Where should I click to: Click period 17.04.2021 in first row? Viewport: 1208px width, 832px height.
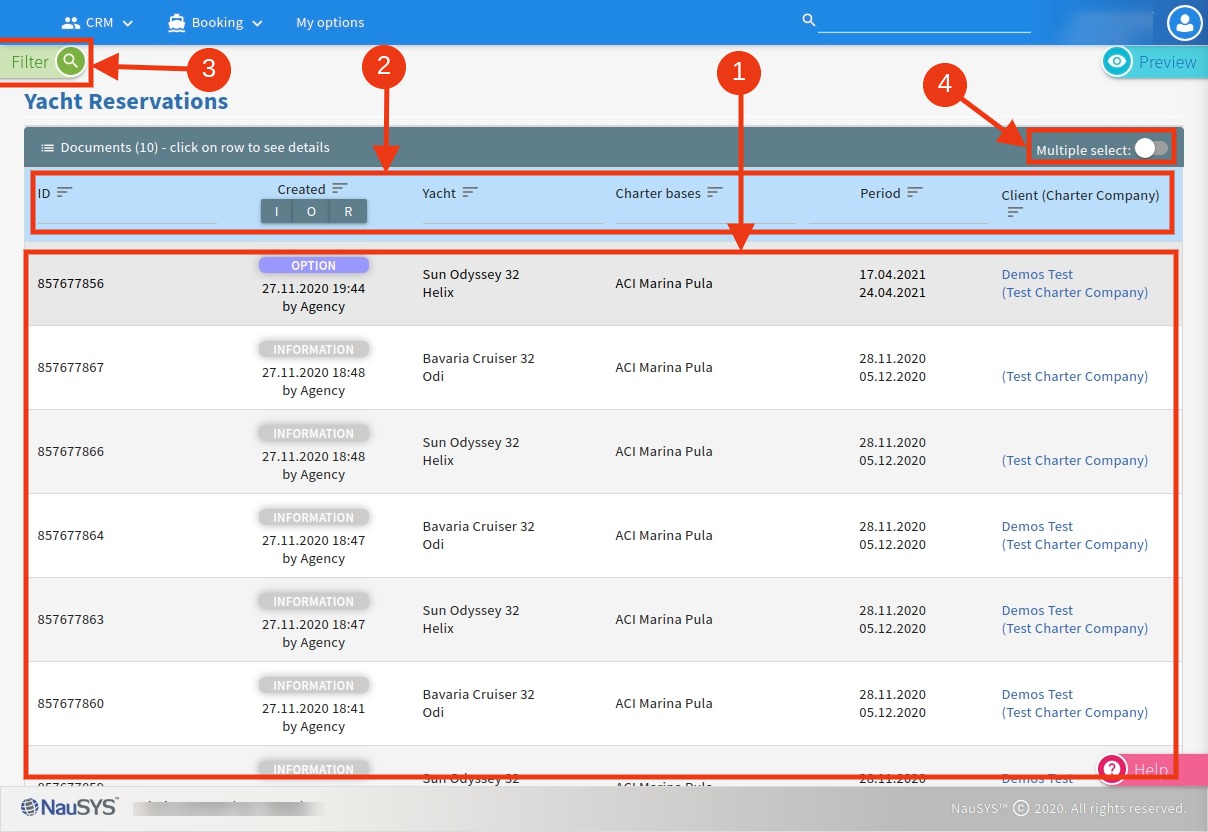892,275
